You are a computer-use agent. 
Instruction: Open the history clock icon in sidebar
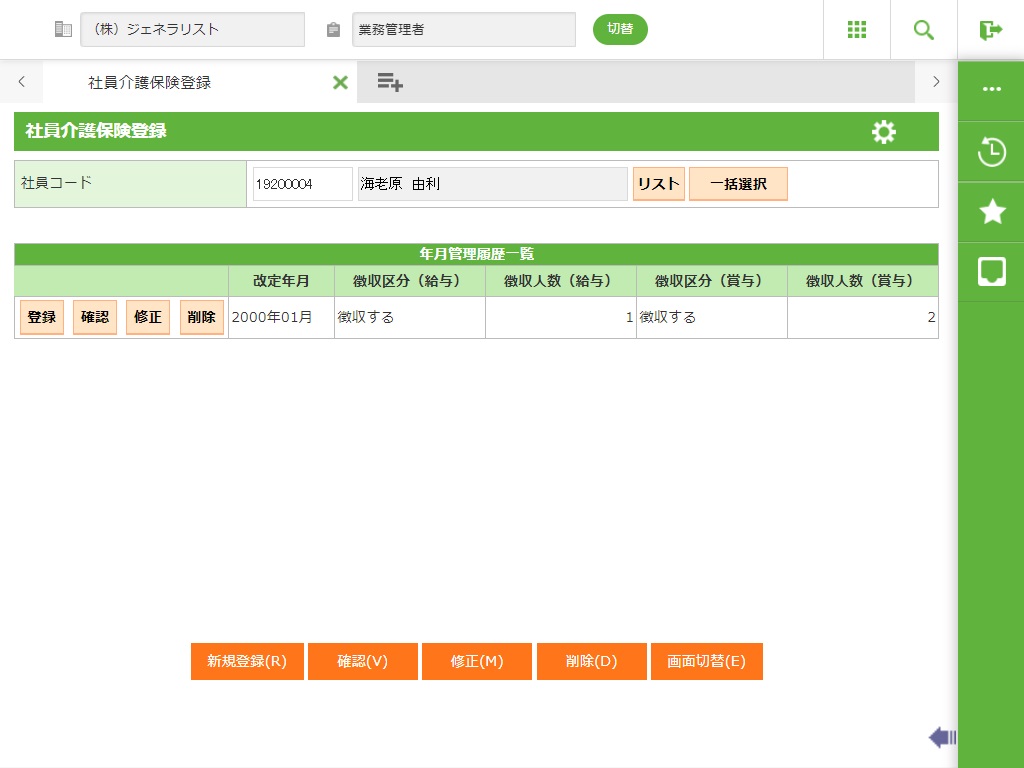point(991,152)
